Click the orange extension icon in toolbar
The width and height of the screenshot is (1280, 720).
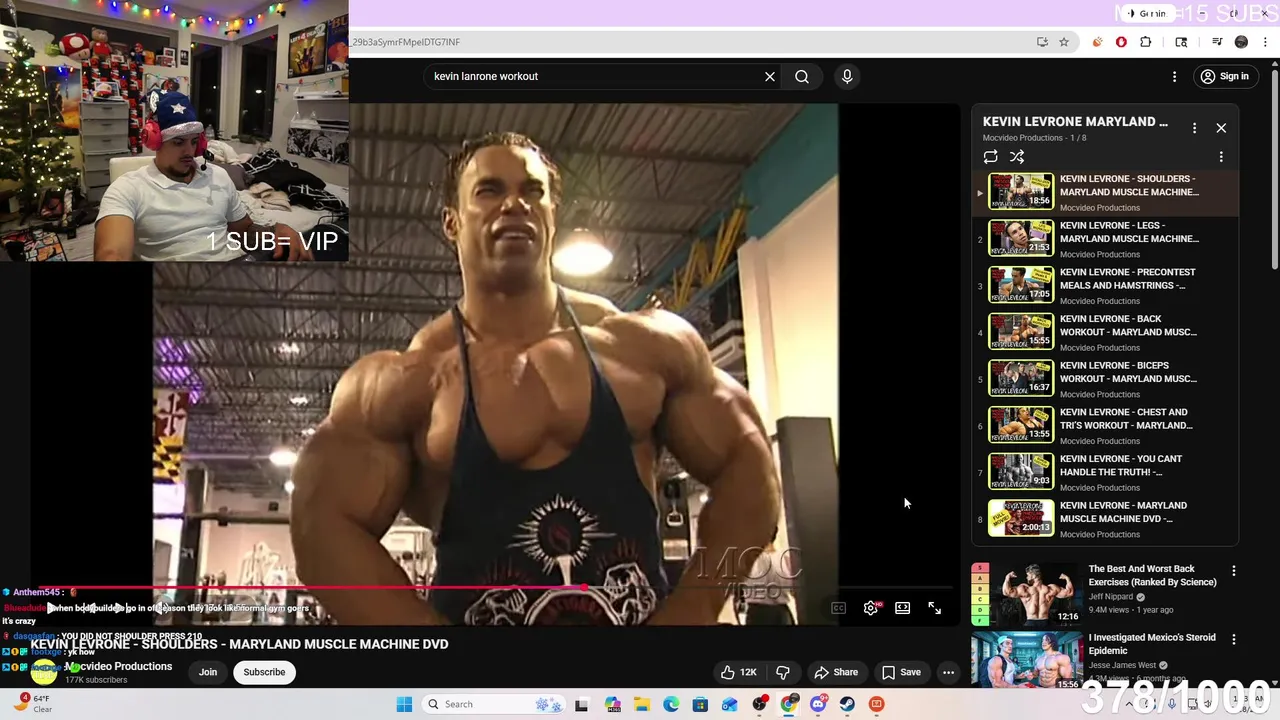(1097, 42)
